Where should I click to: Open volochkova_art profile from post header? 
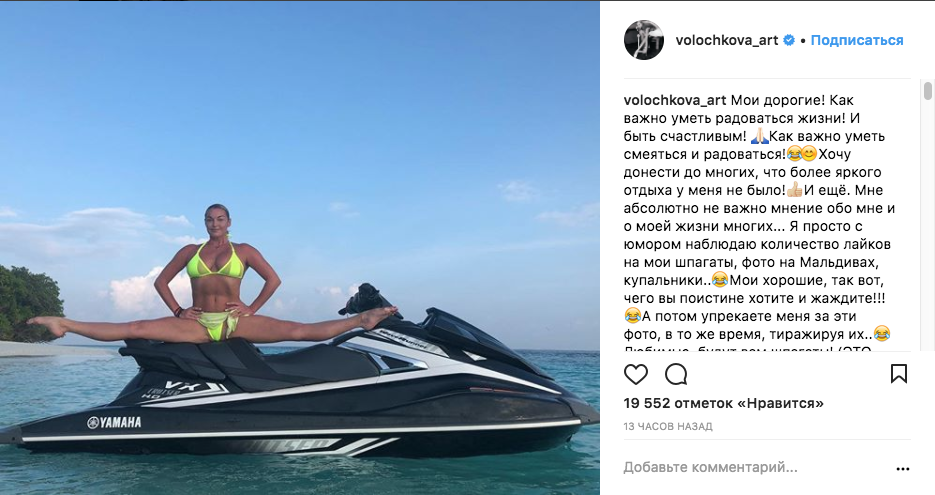point(727,40)
